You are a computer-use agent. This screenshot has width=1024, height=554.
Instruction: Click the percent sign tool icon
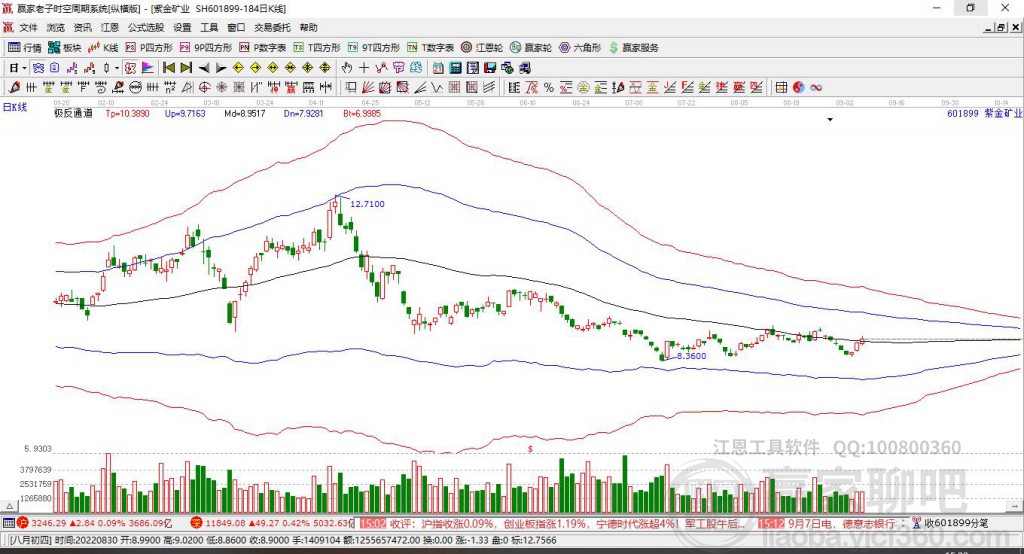[549, 88]
